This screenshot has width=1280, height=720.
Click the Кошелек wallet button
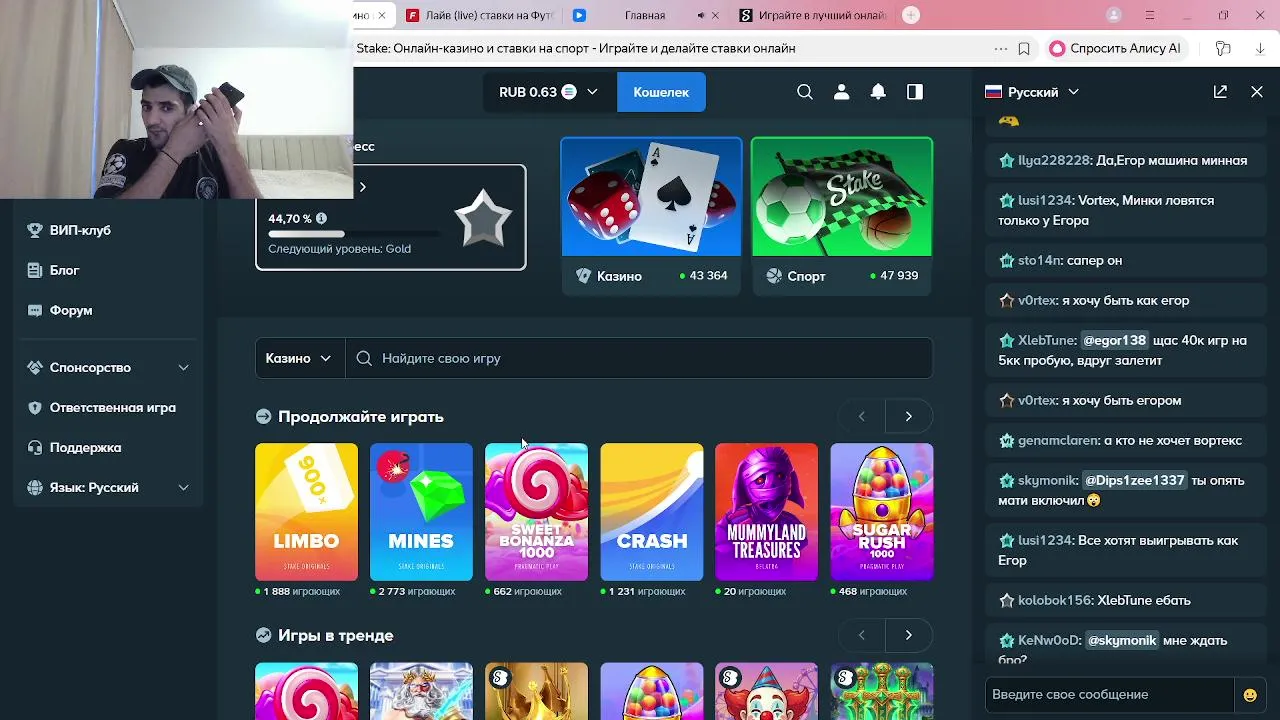661,92
